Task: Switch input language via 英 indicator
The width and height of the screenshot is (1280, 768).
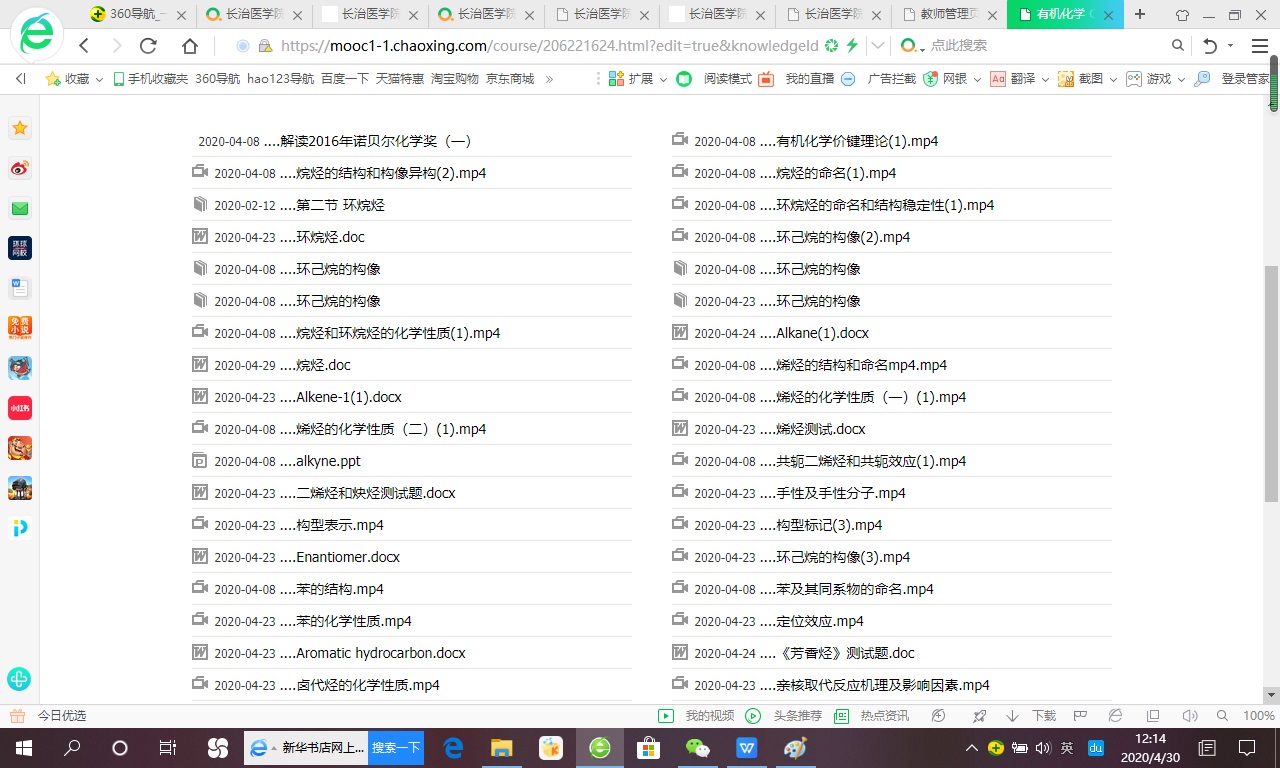Action: (x=1067, y=747)
